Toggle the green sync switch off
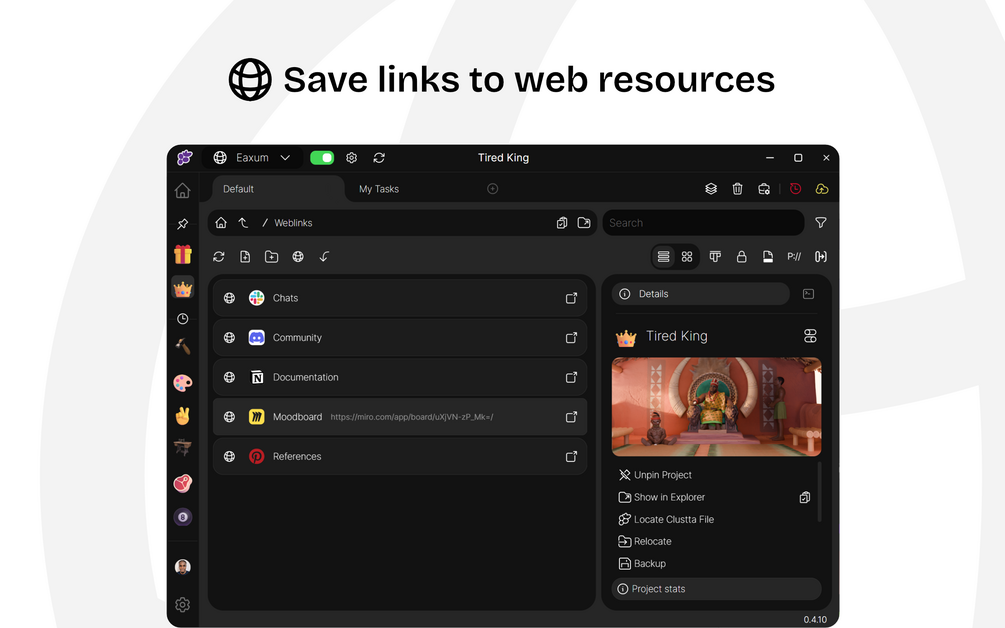Image resolution: width=1005 pixels, height=628 pixels. 322,158
